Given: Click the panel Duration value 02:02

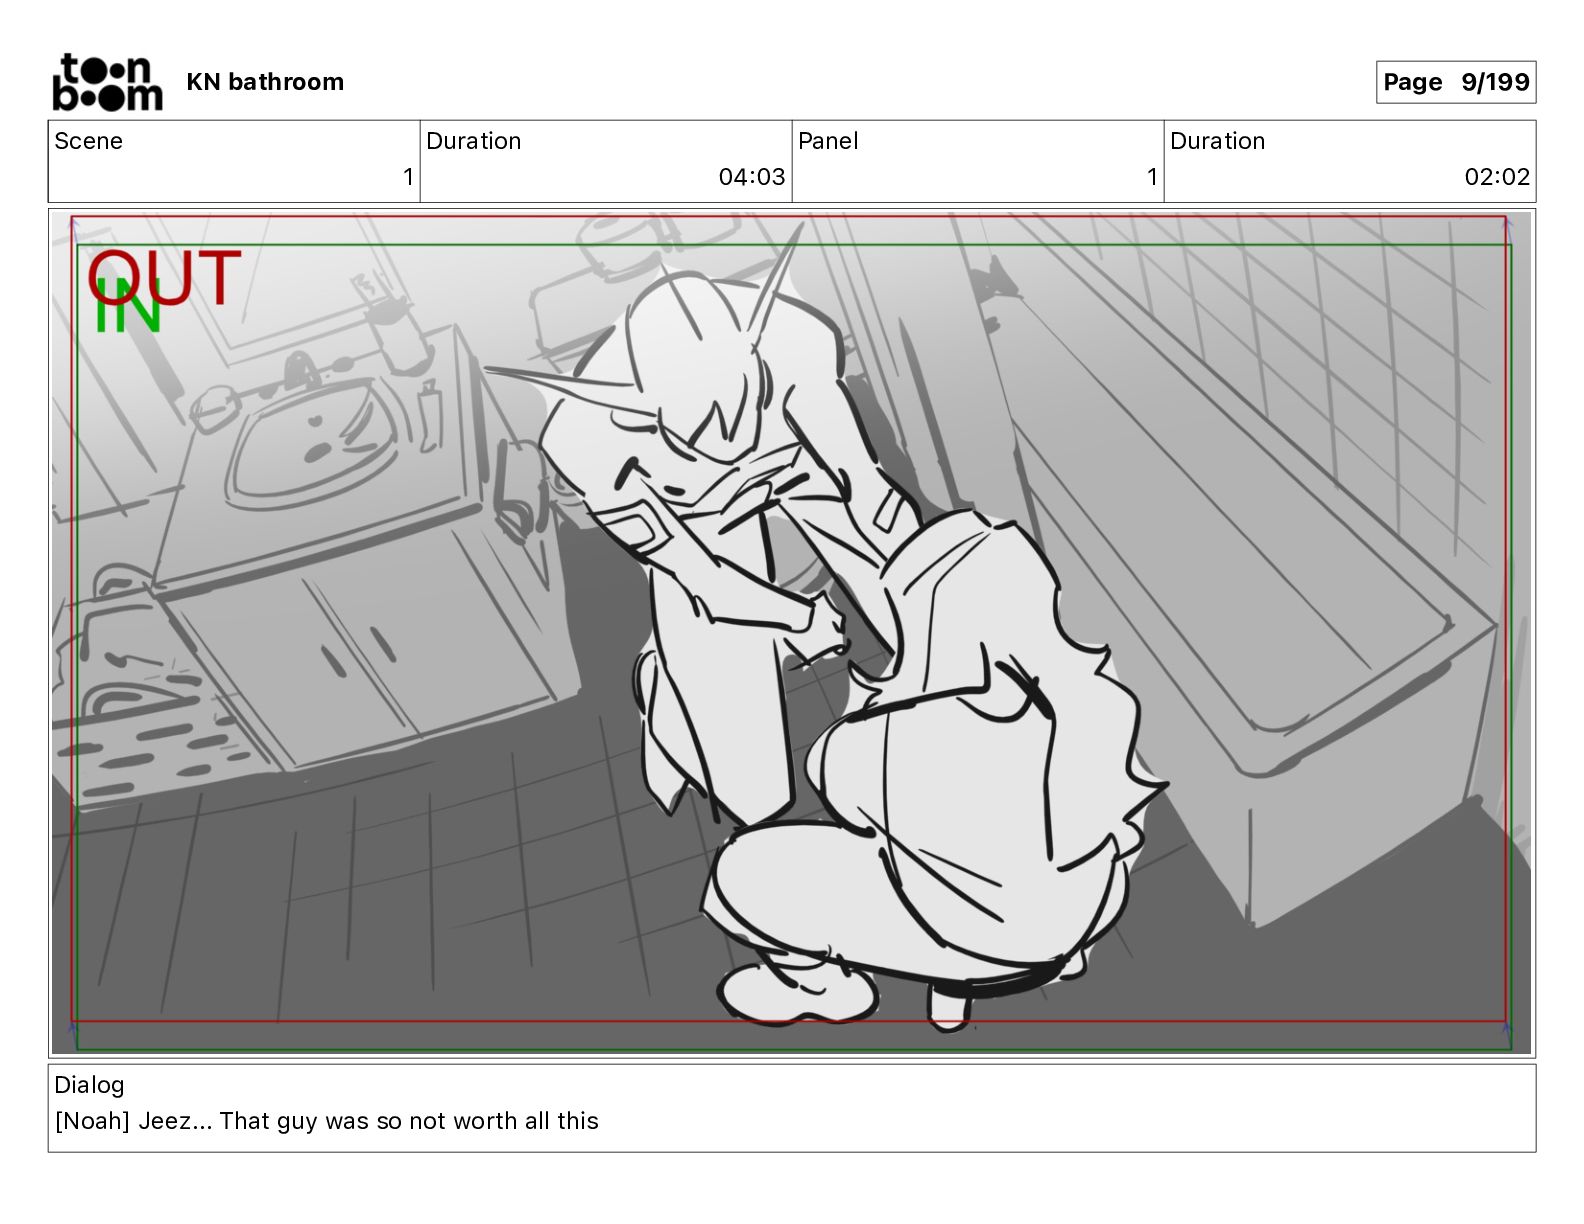Looking at the screenshot, I should [1497, 177].
